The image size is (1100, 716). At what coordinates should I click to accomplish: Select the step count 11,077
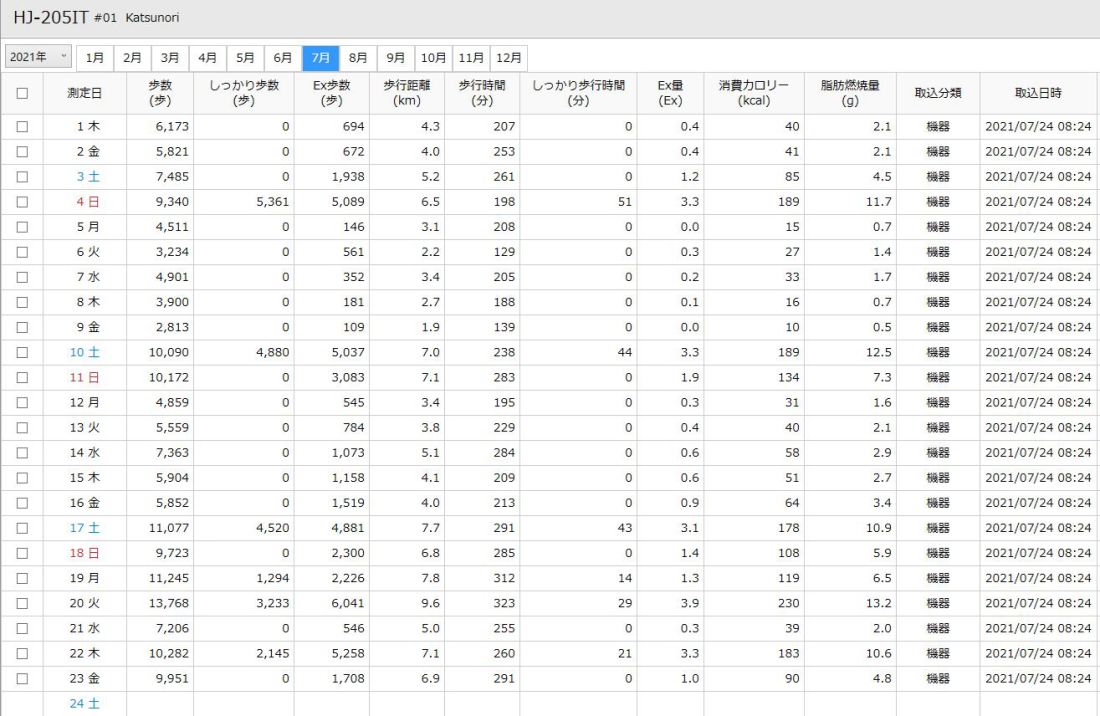tap(168, 528)
